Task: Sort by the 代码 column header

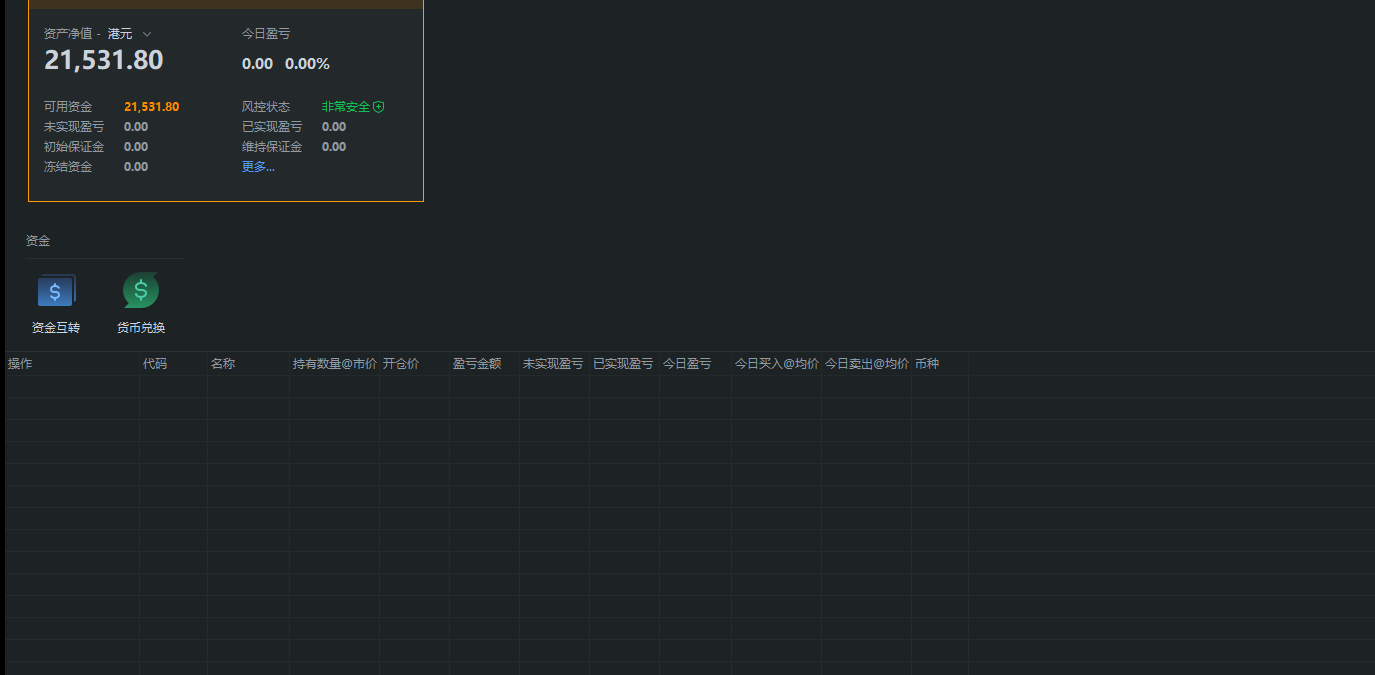Action: pos(155,364)
